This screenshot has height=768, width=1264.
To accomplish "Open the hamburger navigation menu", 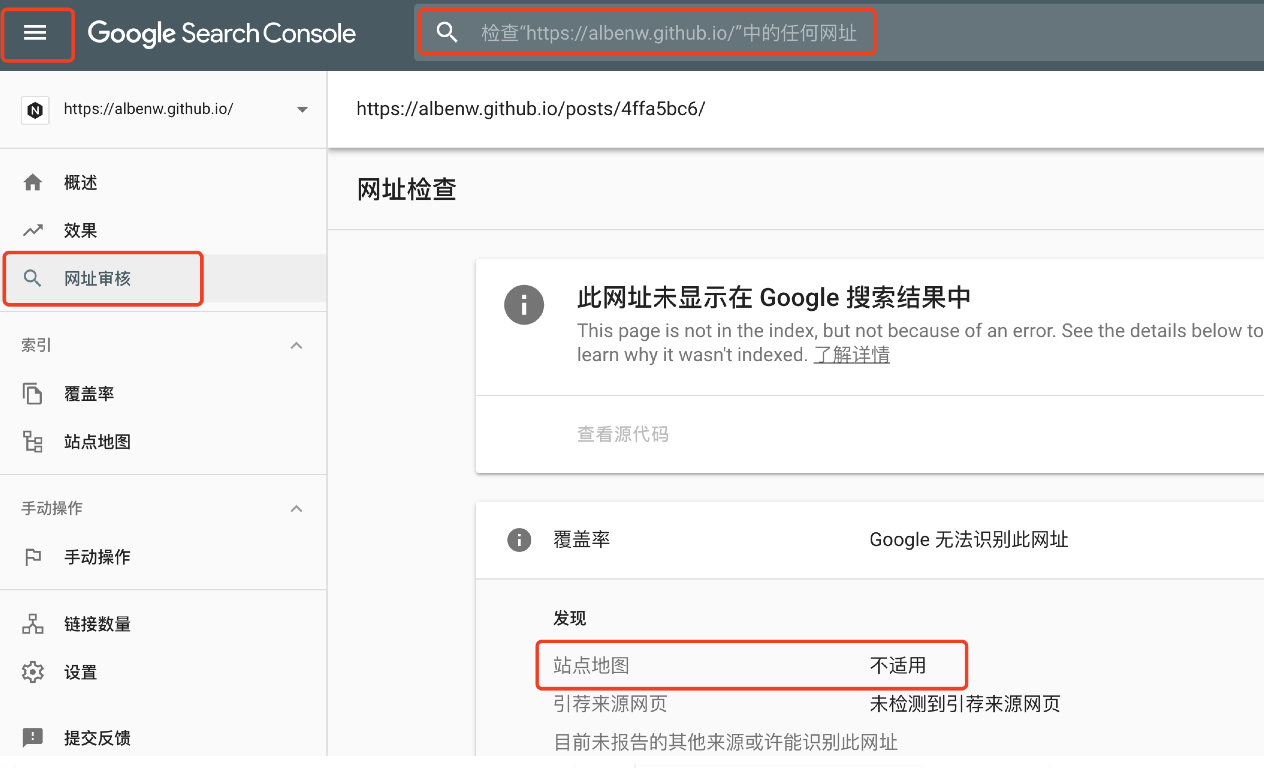I will click(x=36, y=33).
